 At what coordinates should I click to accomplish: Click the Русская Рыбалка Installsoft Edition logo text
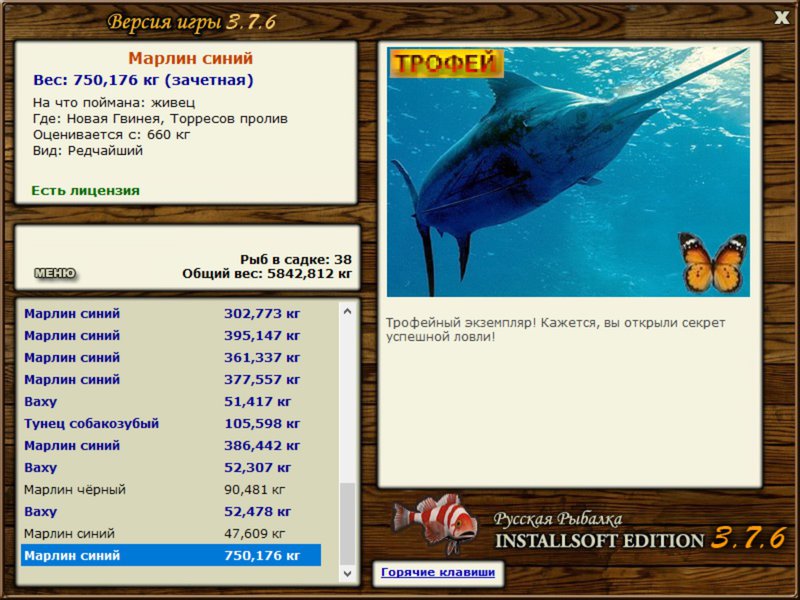(640, 531)
